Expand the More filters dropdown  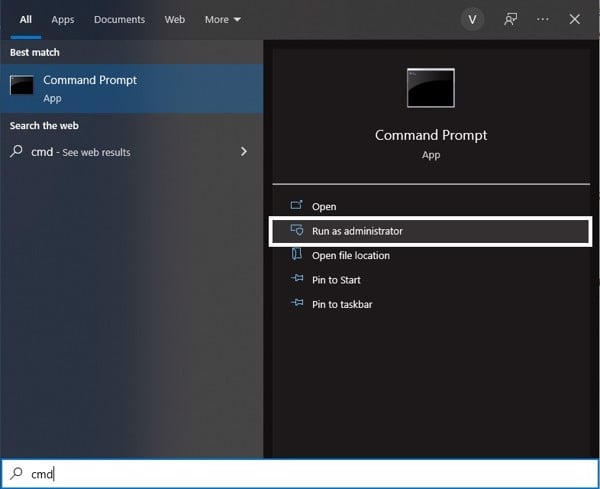pos(223,20)
